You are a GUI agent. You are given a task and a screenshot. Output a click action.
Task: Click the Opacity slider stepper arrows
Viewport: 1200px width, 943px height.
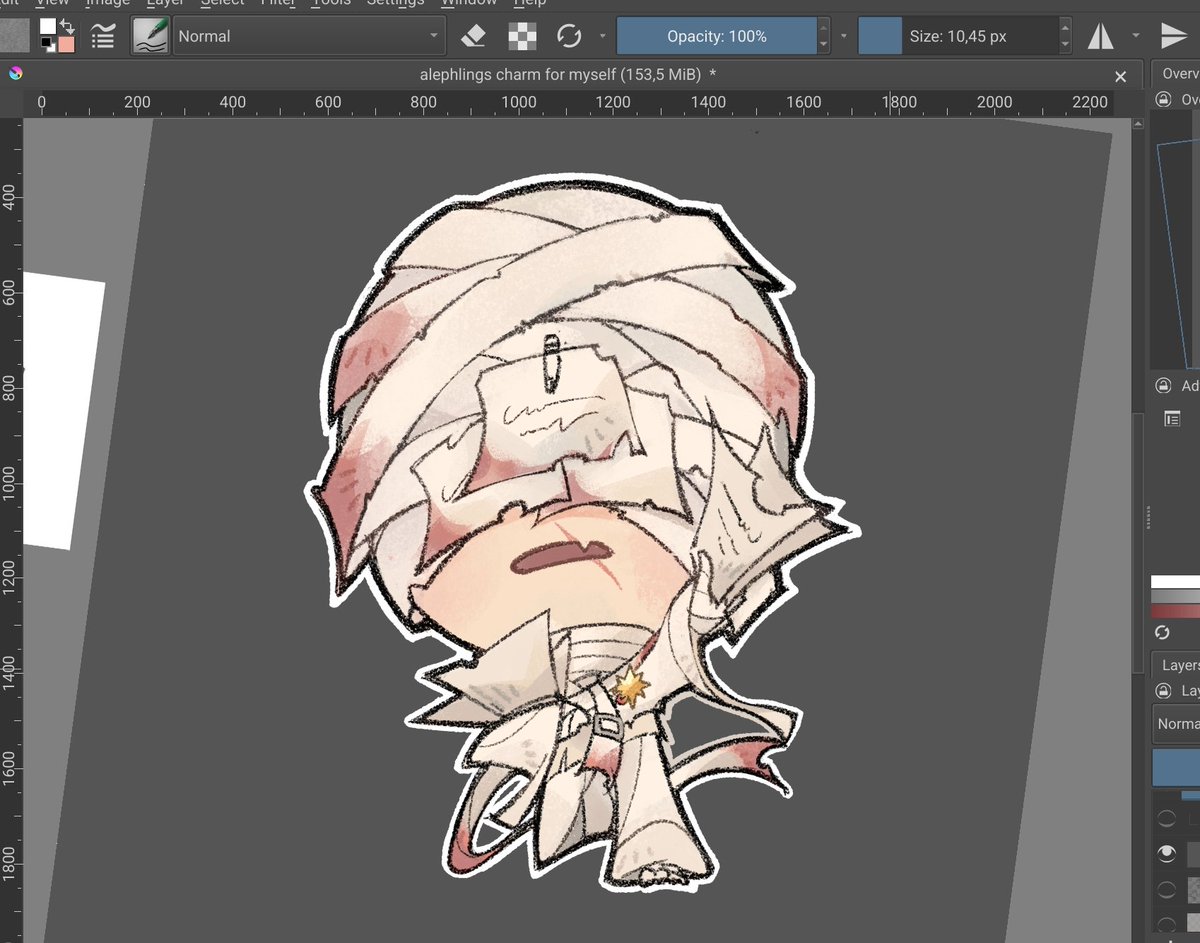[x=824, y=36]
